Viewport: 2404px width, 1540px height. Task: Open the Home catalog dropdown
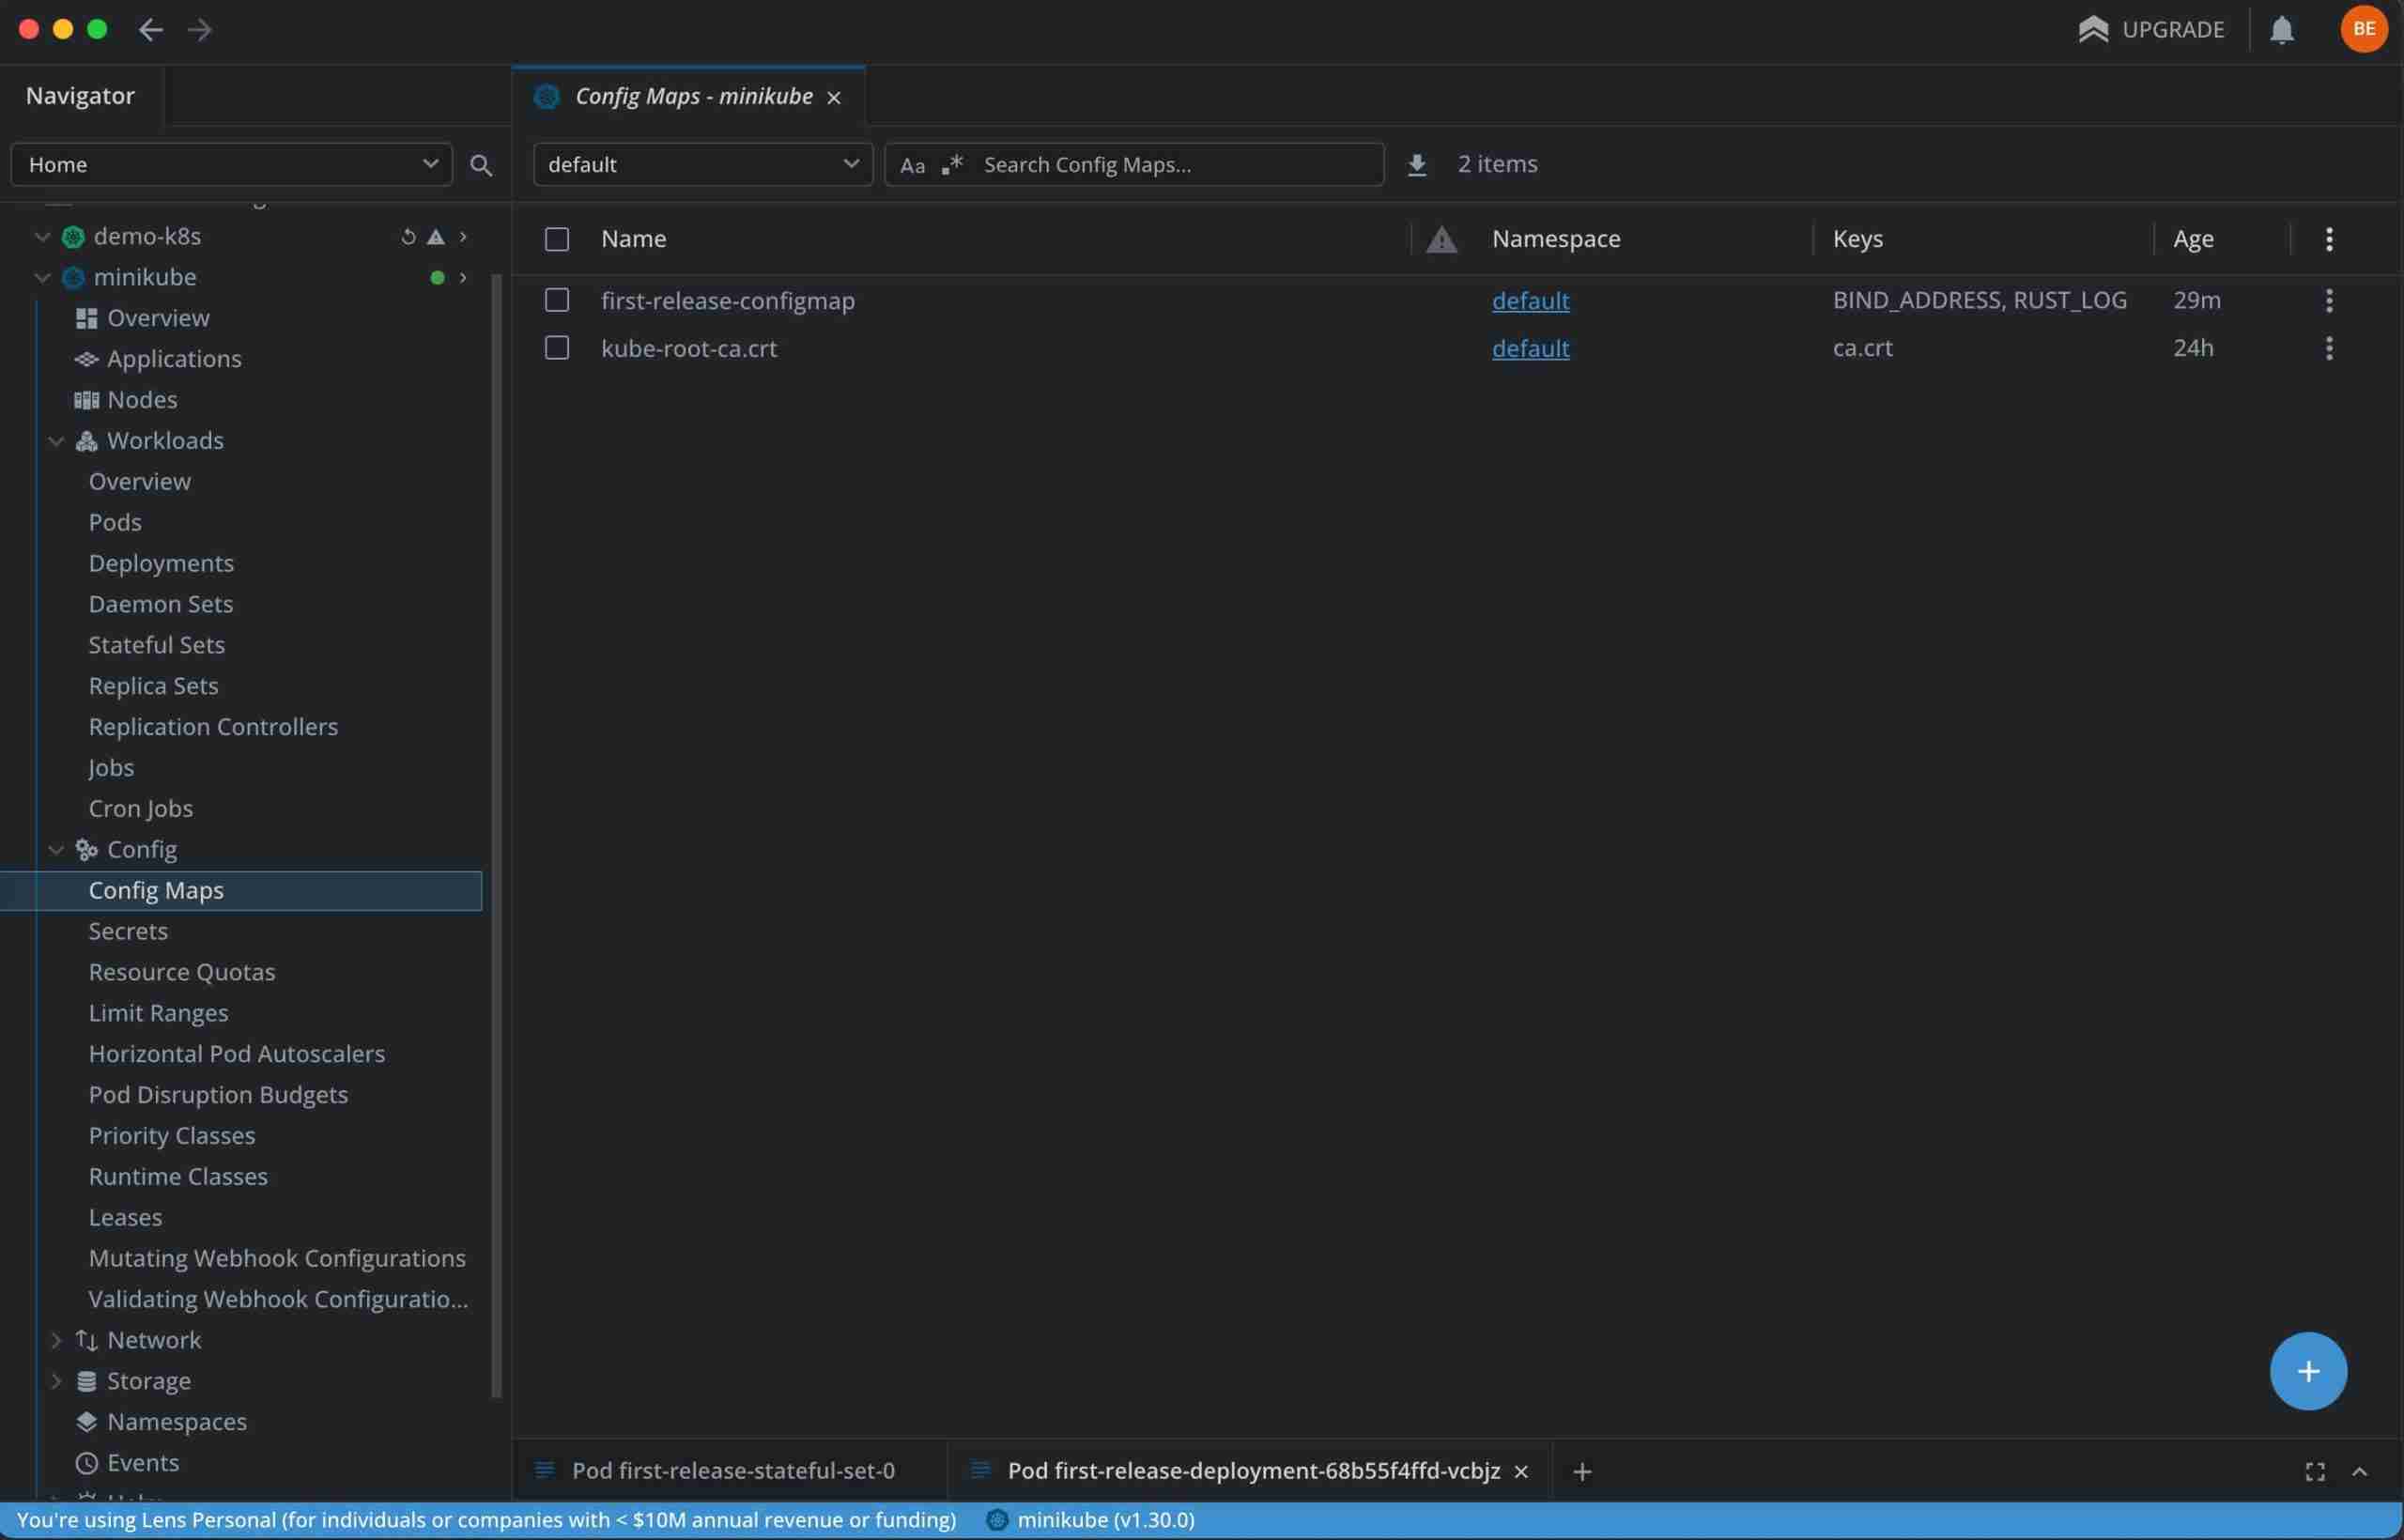click(x=231, y=164)
